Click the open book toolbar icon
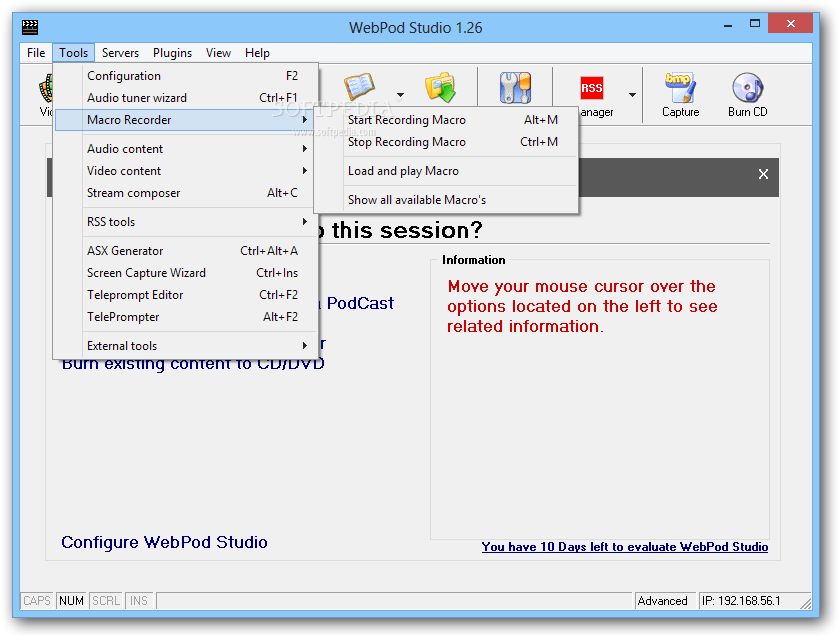The width and height of the screenshot is (840, 638). pyautogui.click(x=358, y=86)
